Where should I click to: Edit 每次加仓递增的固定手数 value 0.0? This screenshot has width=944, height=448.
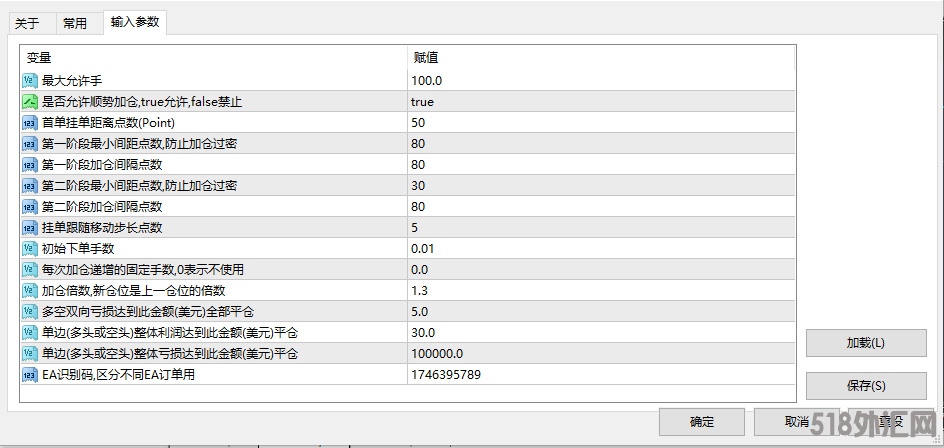coord(601,270)
